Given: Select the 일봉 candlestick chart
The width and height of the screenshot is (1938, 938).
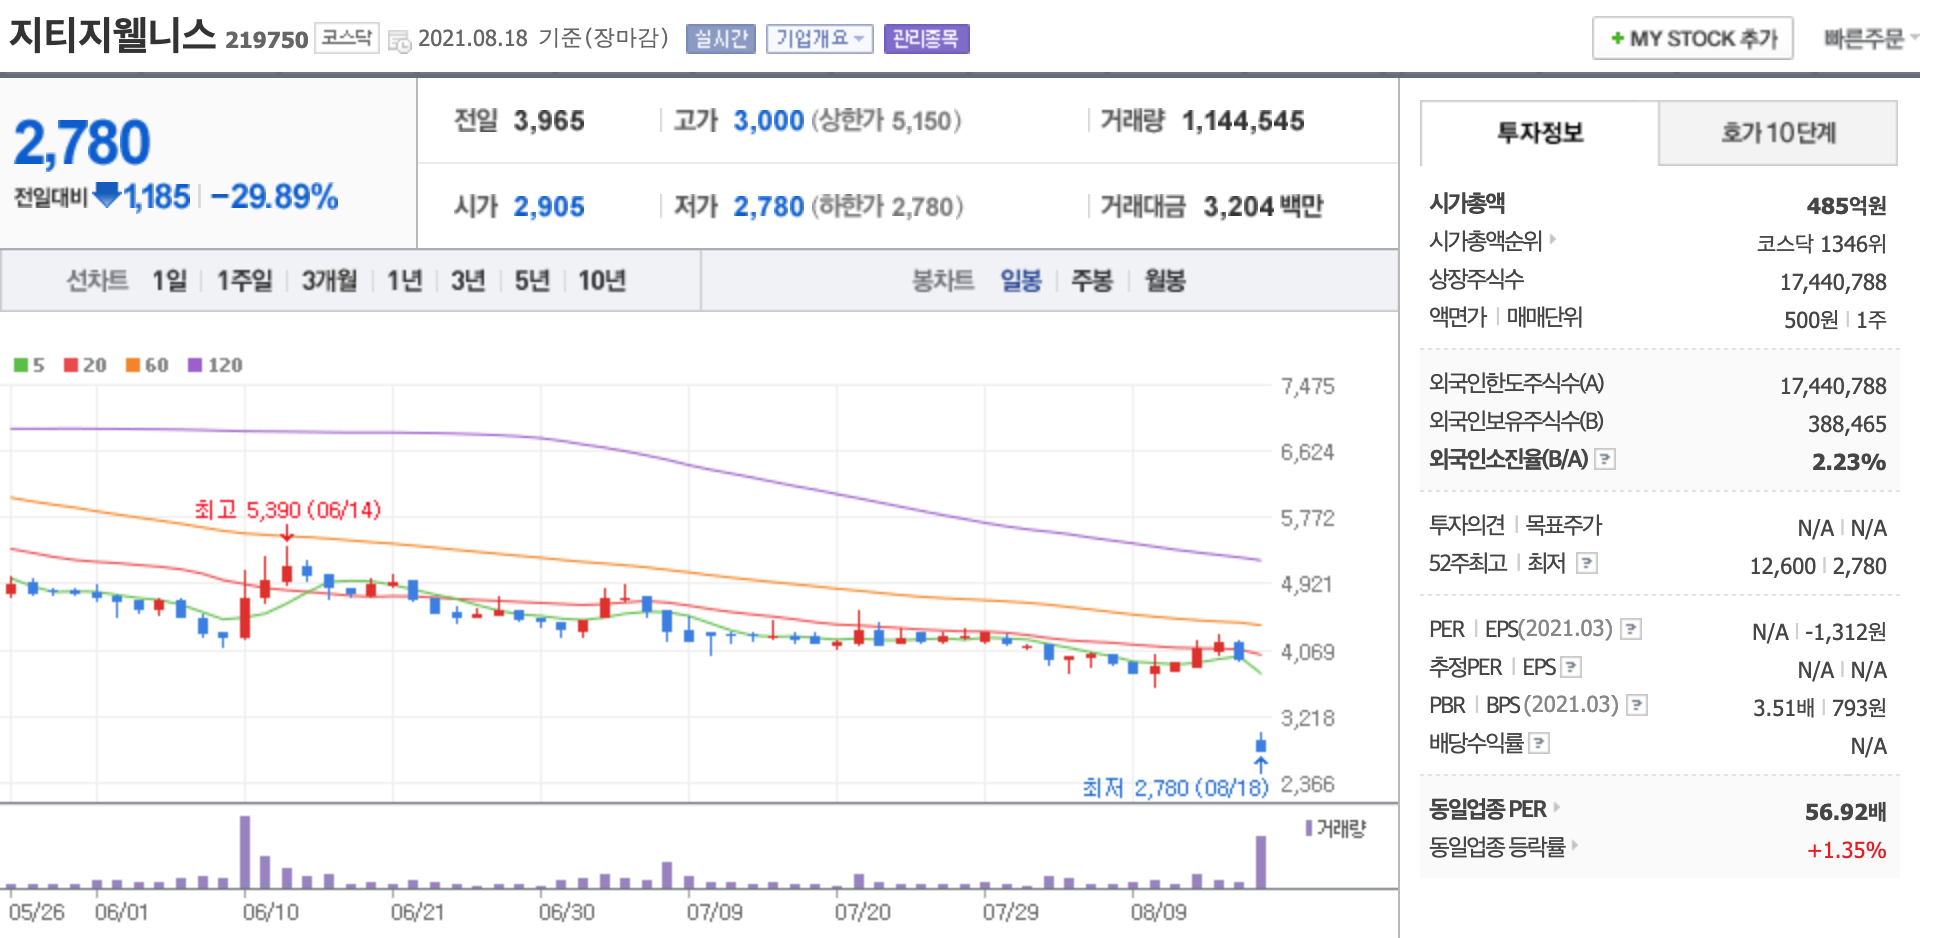Looking at the screenshot, I should 1021,281.
